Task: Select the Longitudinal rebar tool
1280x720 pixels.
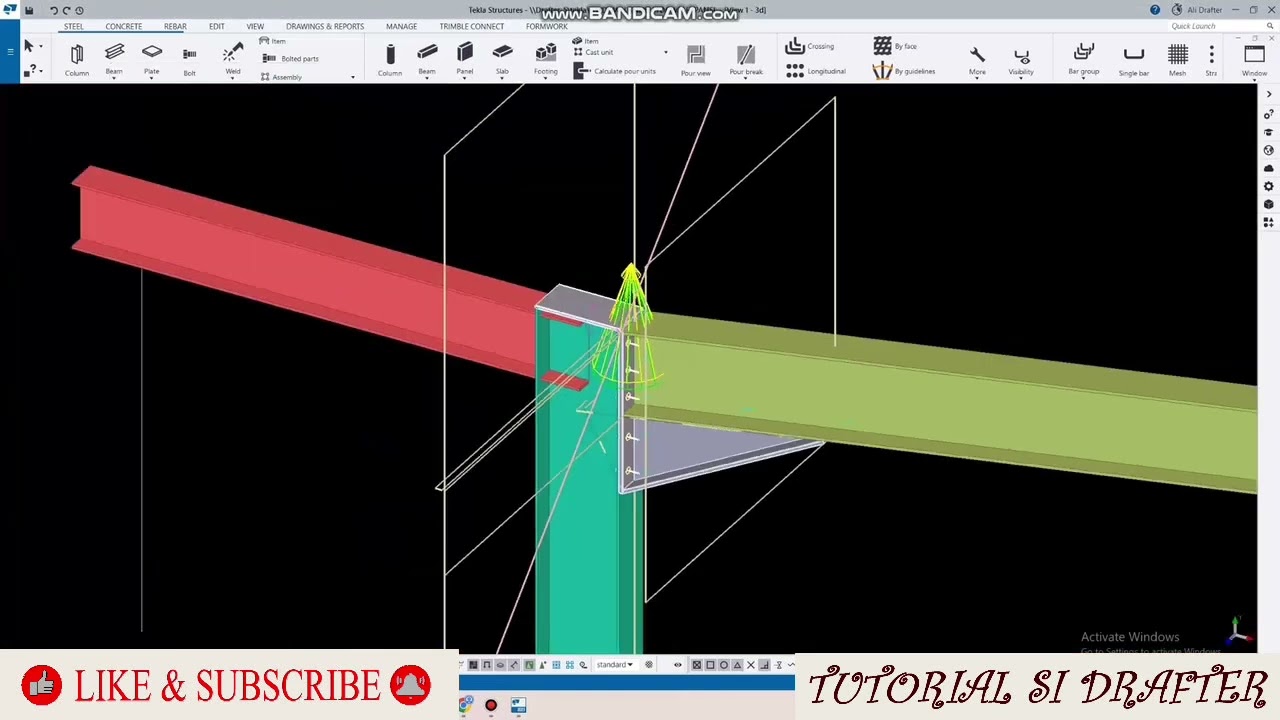Action: (816, 71)
